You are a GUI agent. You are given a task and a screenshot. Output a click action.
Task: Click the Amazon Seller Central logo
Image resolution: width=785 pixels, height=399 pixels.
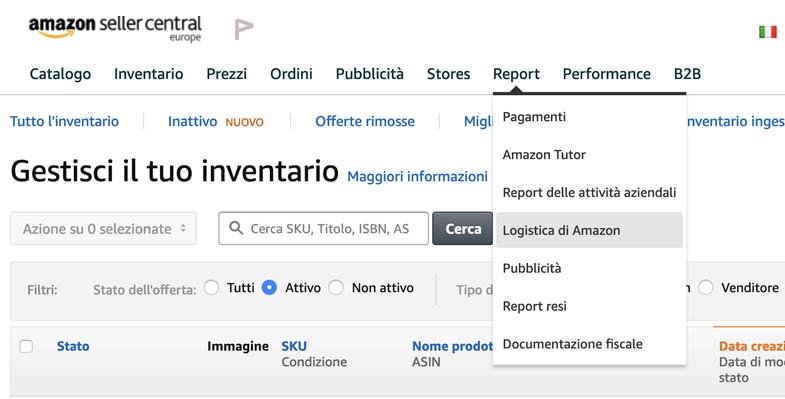pos(115,28)
